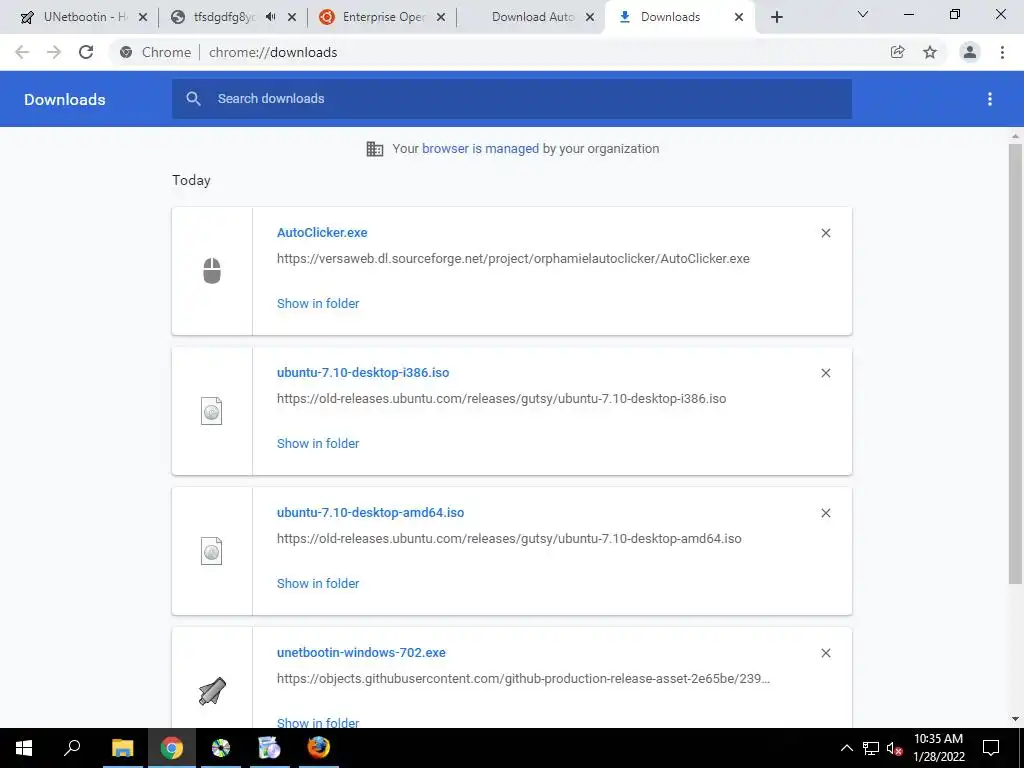The image size is (1024, 768).
Task: Open the AutoClicker.exe file link
Action: coord(322,232)
